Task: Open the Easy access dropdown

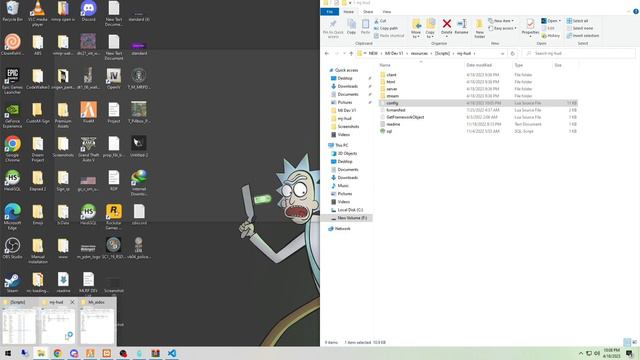Action: [502, 28]
